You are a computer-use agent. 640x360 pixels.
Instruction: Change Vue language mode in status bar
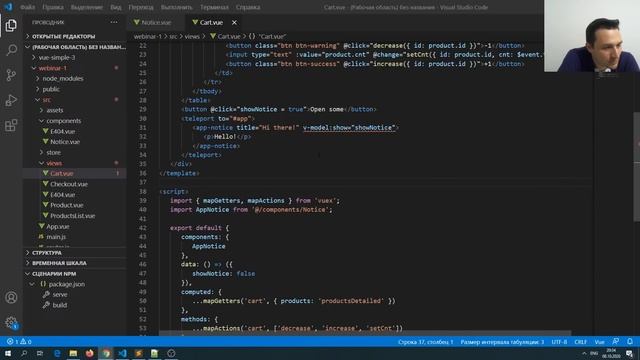[599, 342]
